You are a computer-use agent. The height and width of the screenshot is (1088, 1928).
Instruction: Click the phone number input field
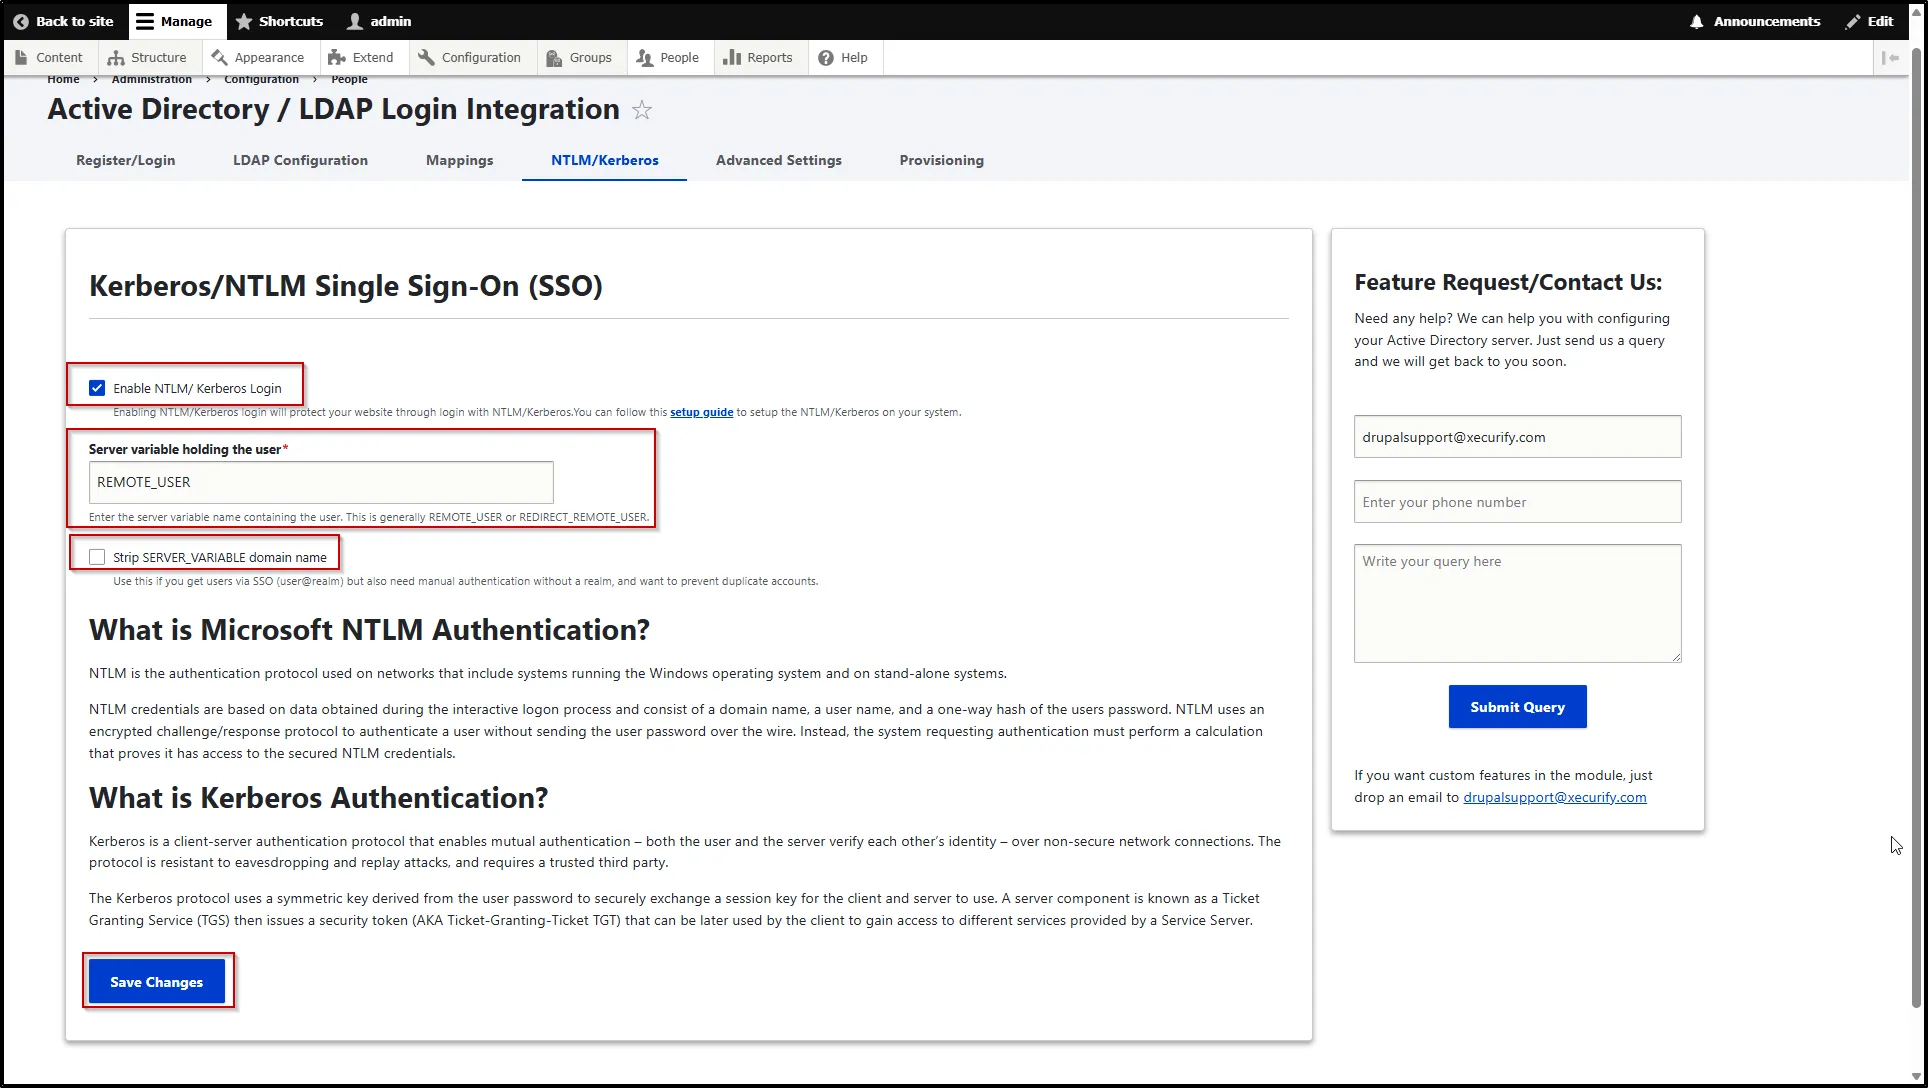pos(1516,501)
